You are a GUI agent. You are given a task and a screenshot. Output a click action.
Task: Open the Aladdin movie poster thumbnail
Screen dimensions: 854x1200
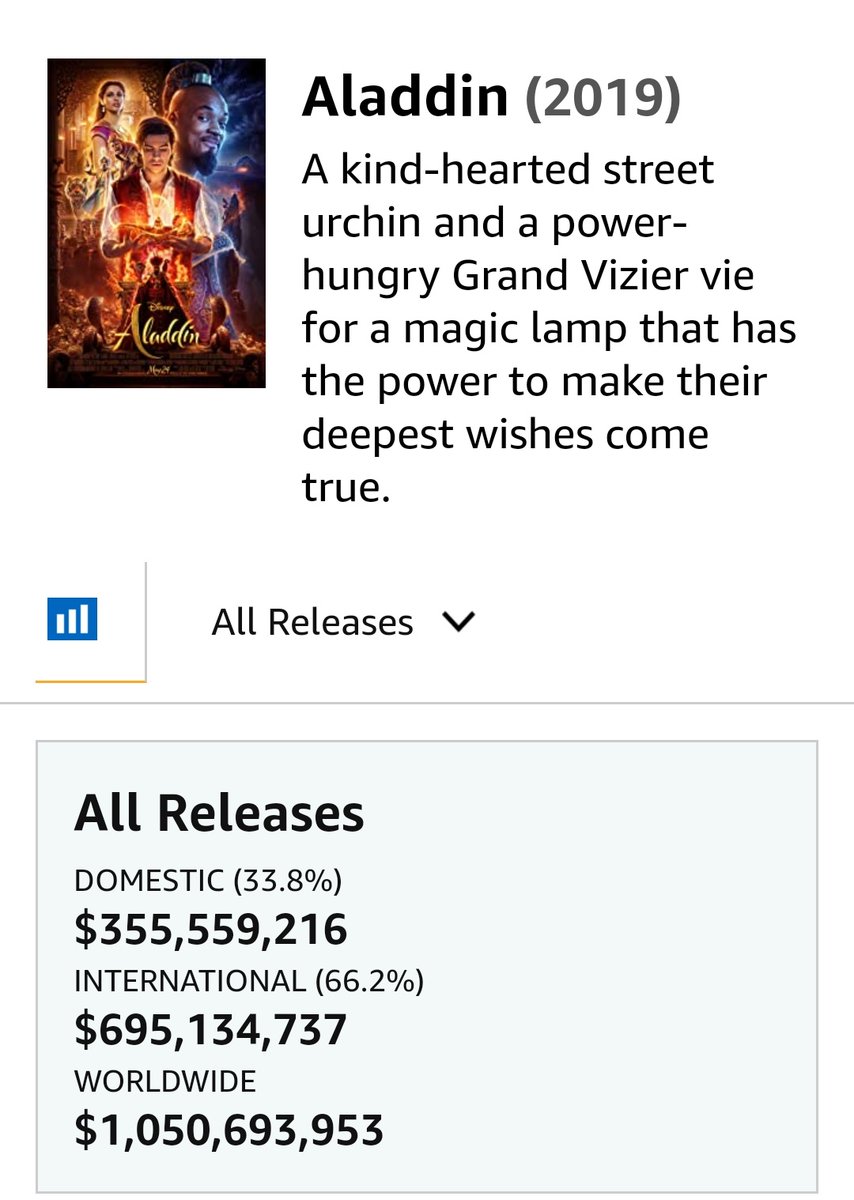156,223
